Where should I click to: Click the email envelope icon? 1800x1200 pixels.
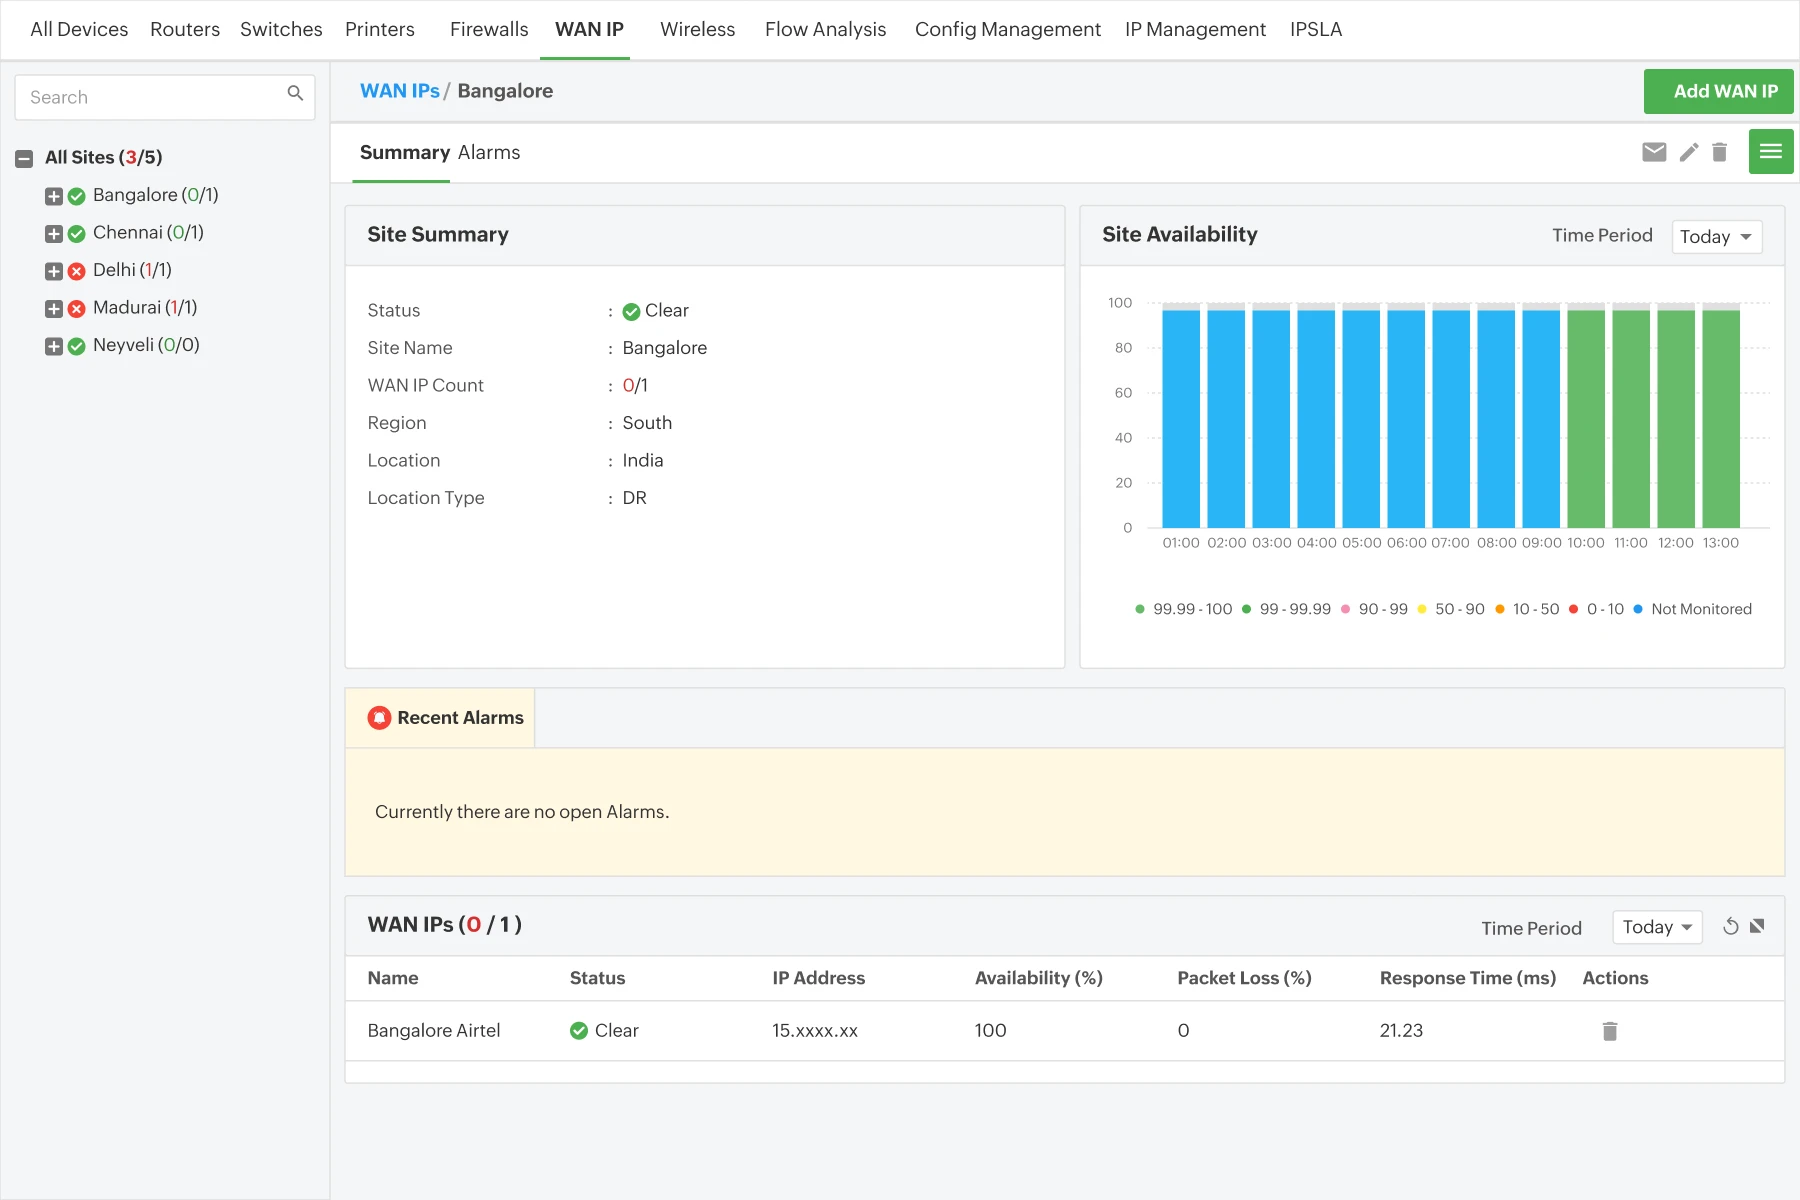(x=1654, y=152)
